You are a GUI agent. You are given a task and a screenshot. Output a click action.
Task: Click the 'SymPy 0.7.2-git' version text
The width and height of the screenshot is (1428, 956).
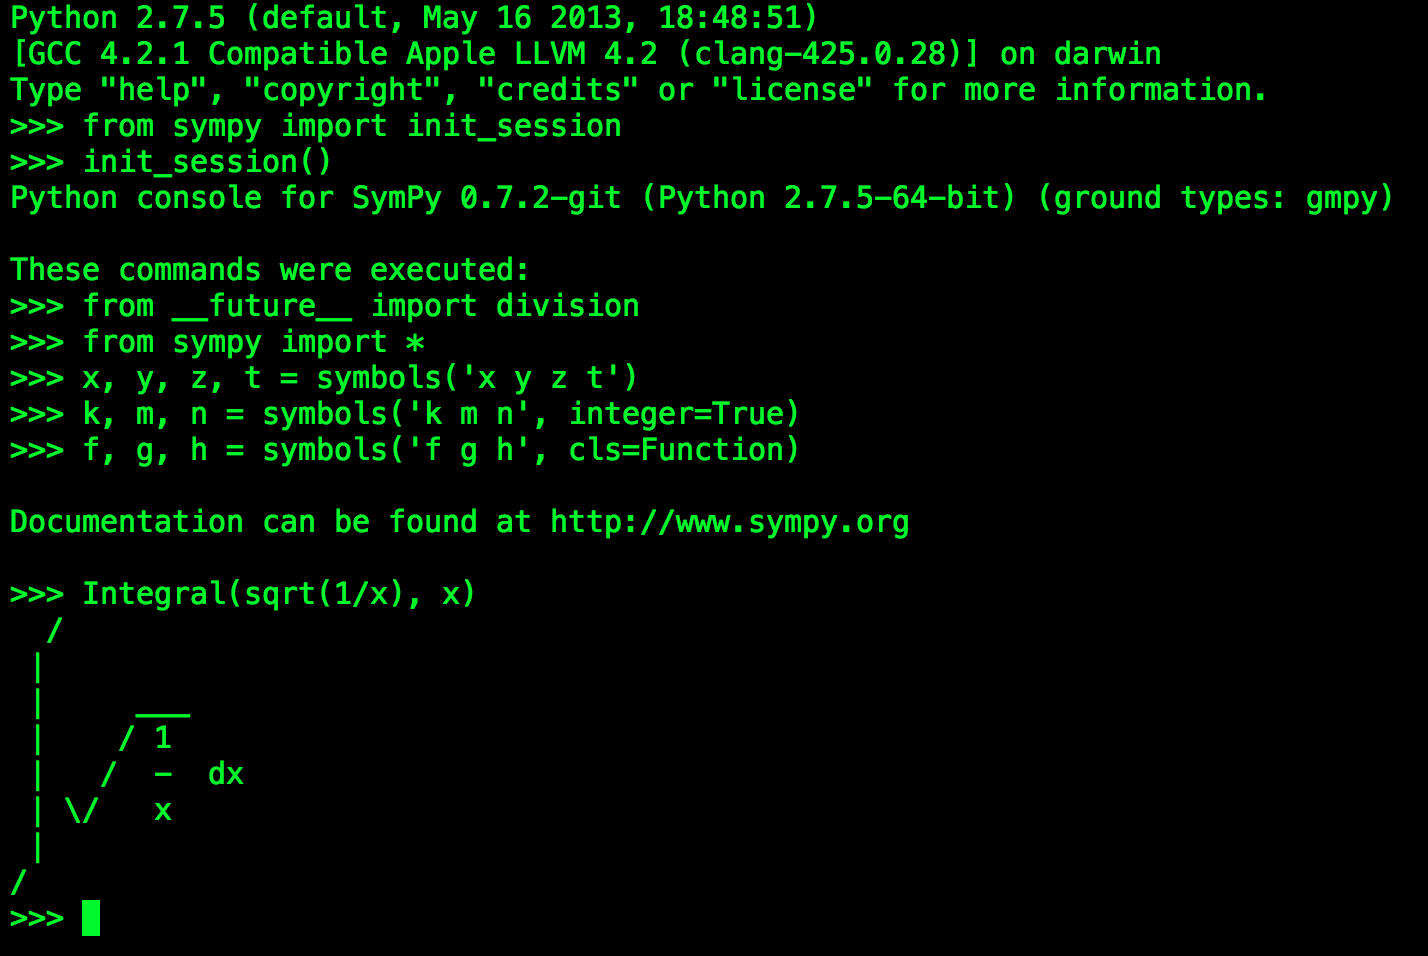486,198
